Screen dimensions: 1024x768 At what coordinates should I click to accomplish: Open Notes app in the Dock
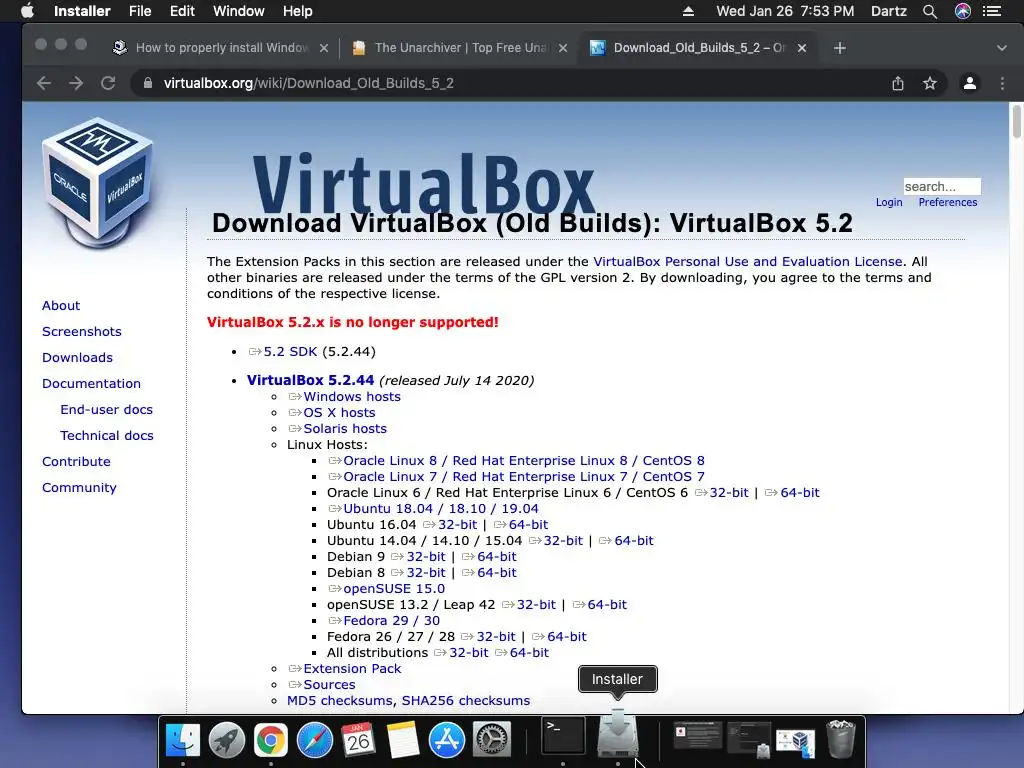click(x=402, y=741)
